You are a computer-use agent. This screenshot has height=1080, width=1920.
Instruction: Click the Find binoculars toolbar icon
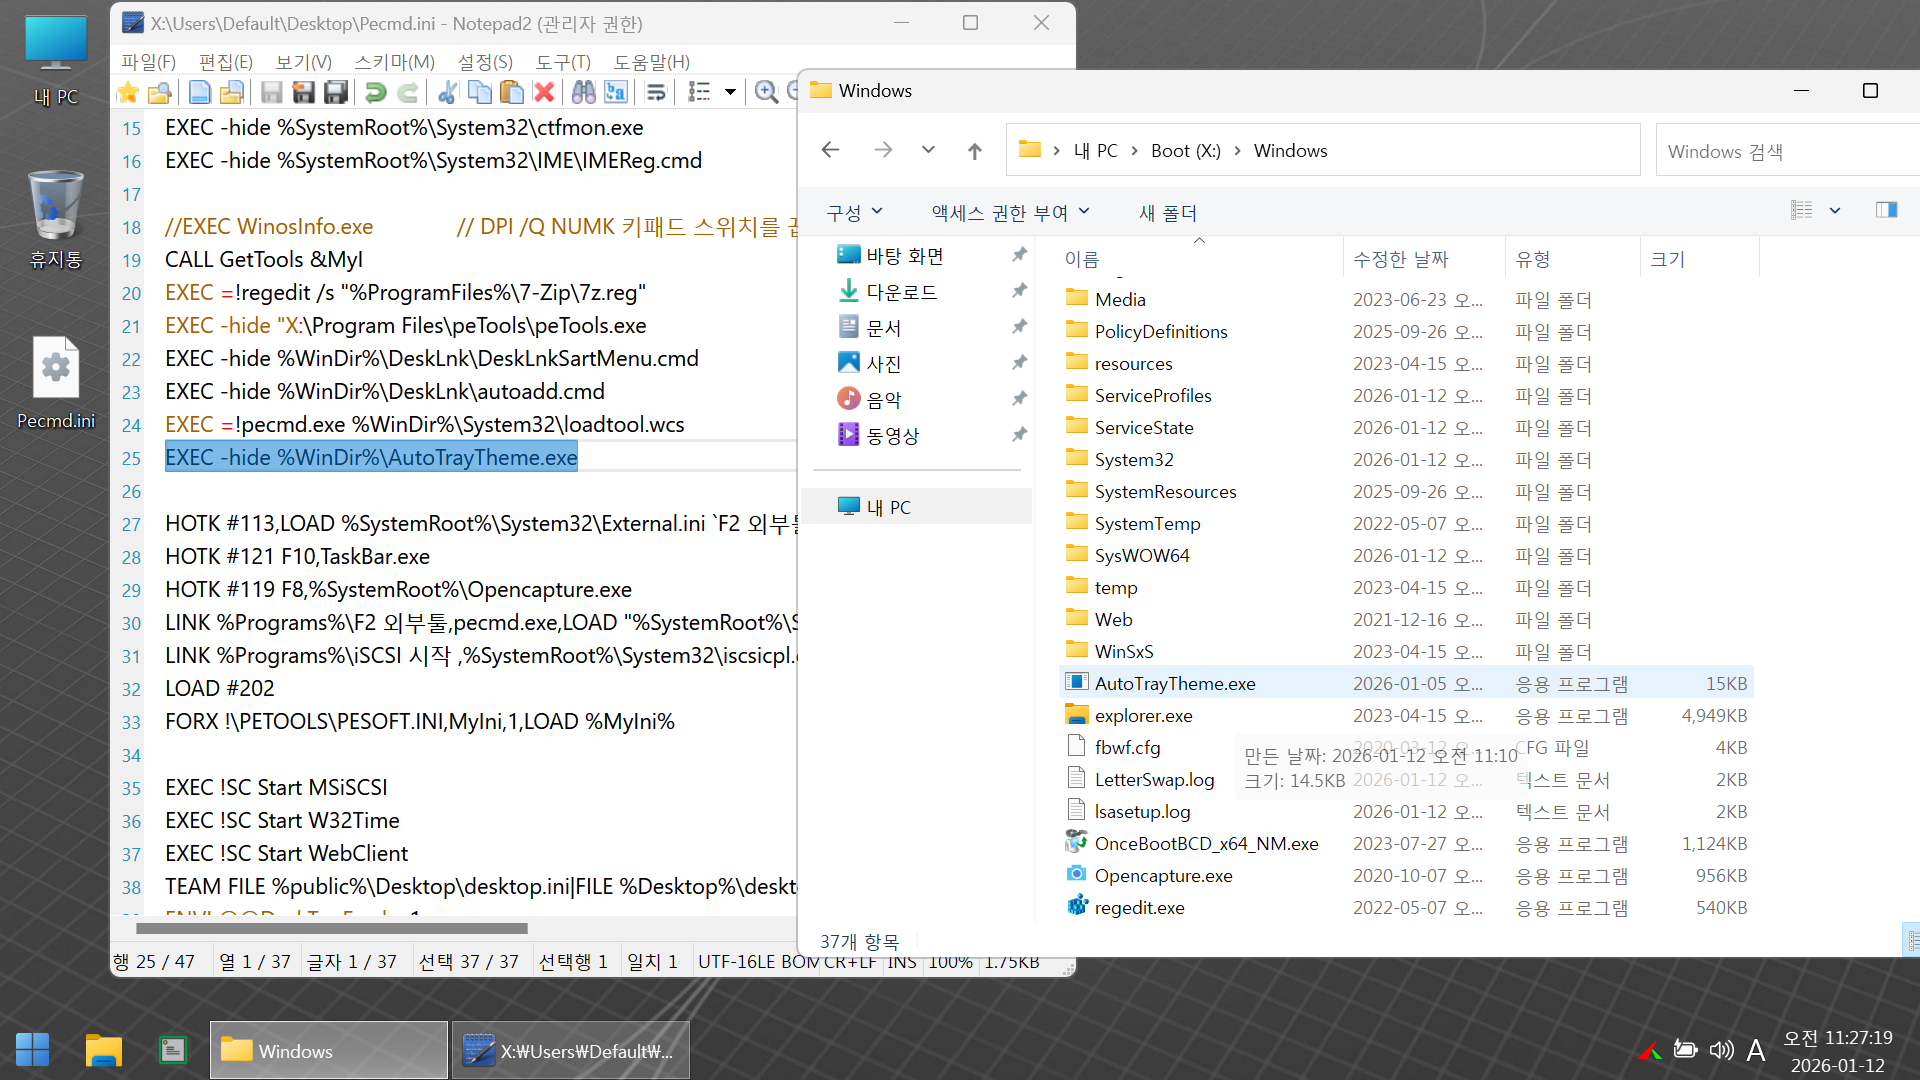point(584,93)
